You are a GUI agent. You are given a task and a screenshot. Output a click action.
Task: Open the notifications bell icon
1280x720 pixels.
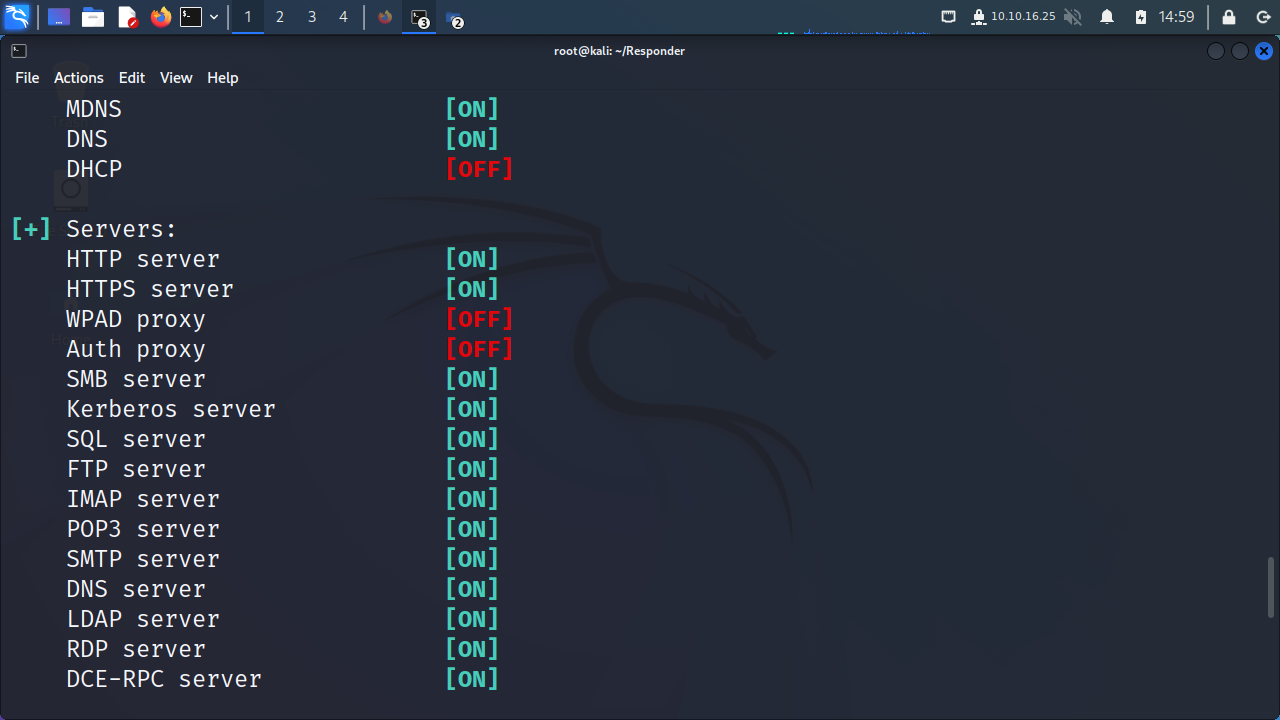point(1107,17)
